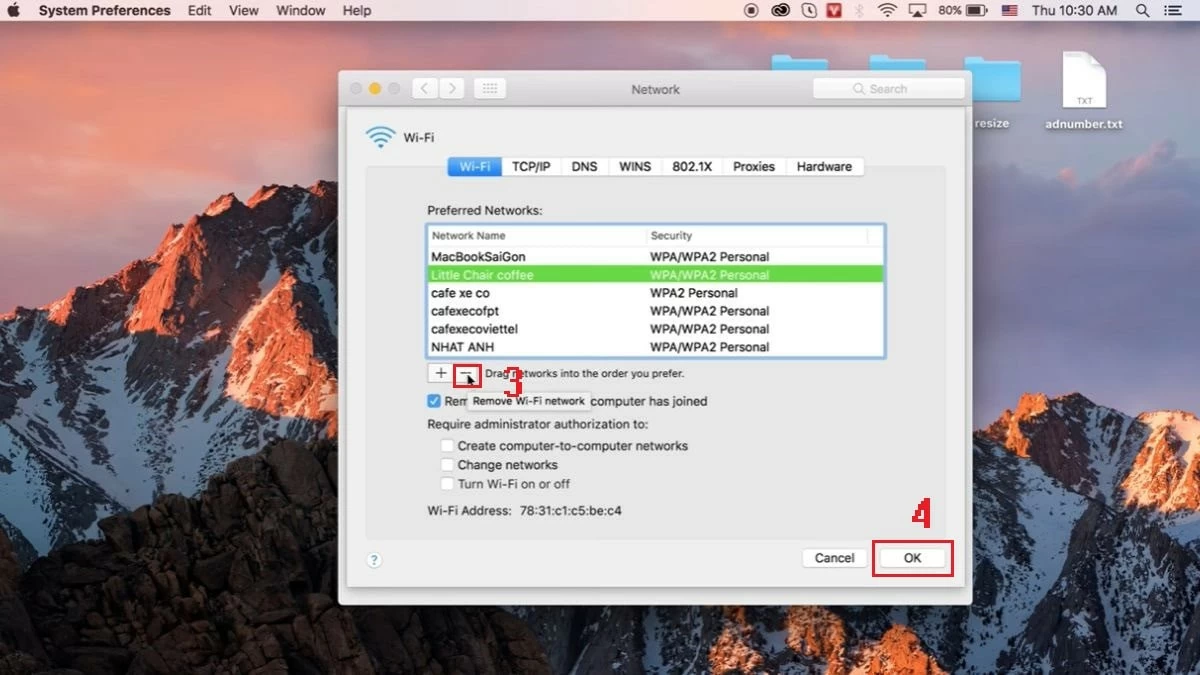1200x675 pixels.
Task: Switch to the DNS tab
Action: tap(584, 167)
